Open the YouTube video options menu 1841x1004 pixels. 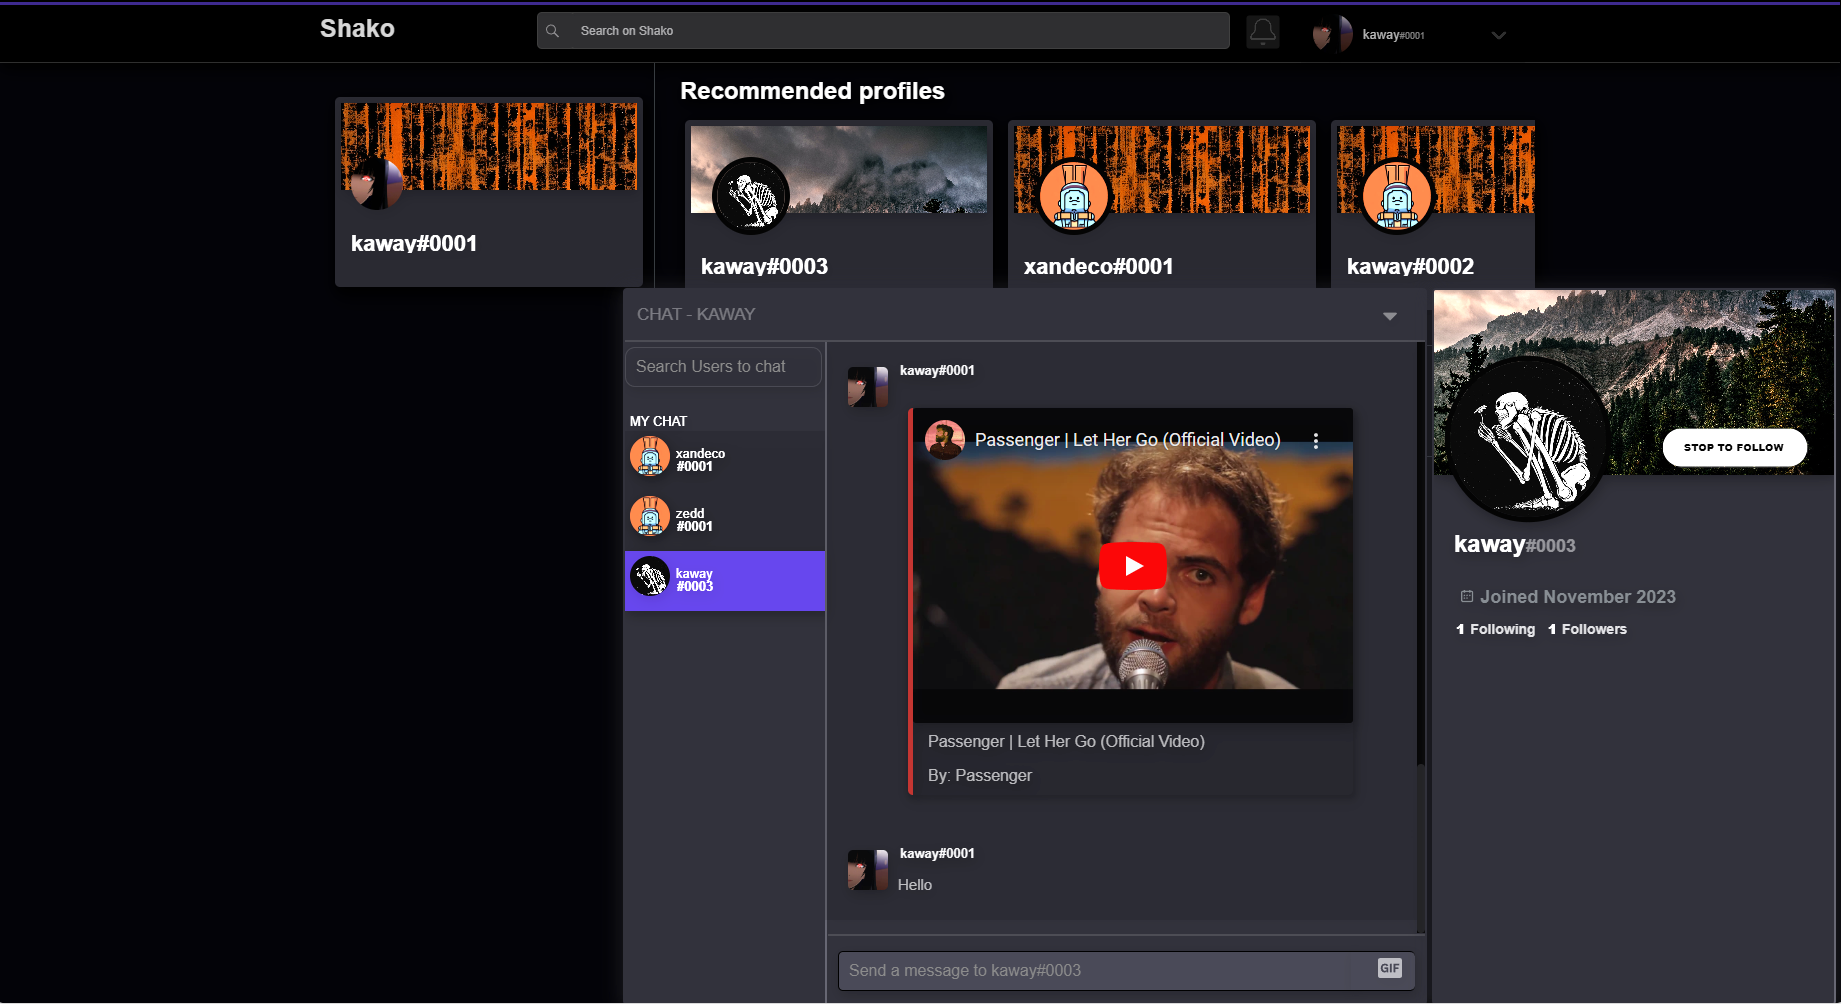pyautogui.click(x=1316, y=440)
